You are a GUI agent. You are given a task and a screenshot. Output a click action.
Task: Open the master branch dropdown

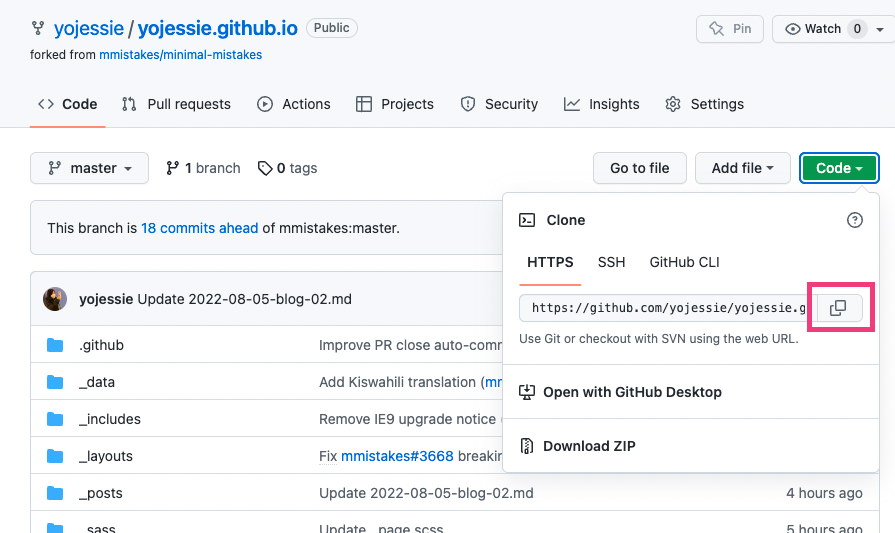coord(90,168)
